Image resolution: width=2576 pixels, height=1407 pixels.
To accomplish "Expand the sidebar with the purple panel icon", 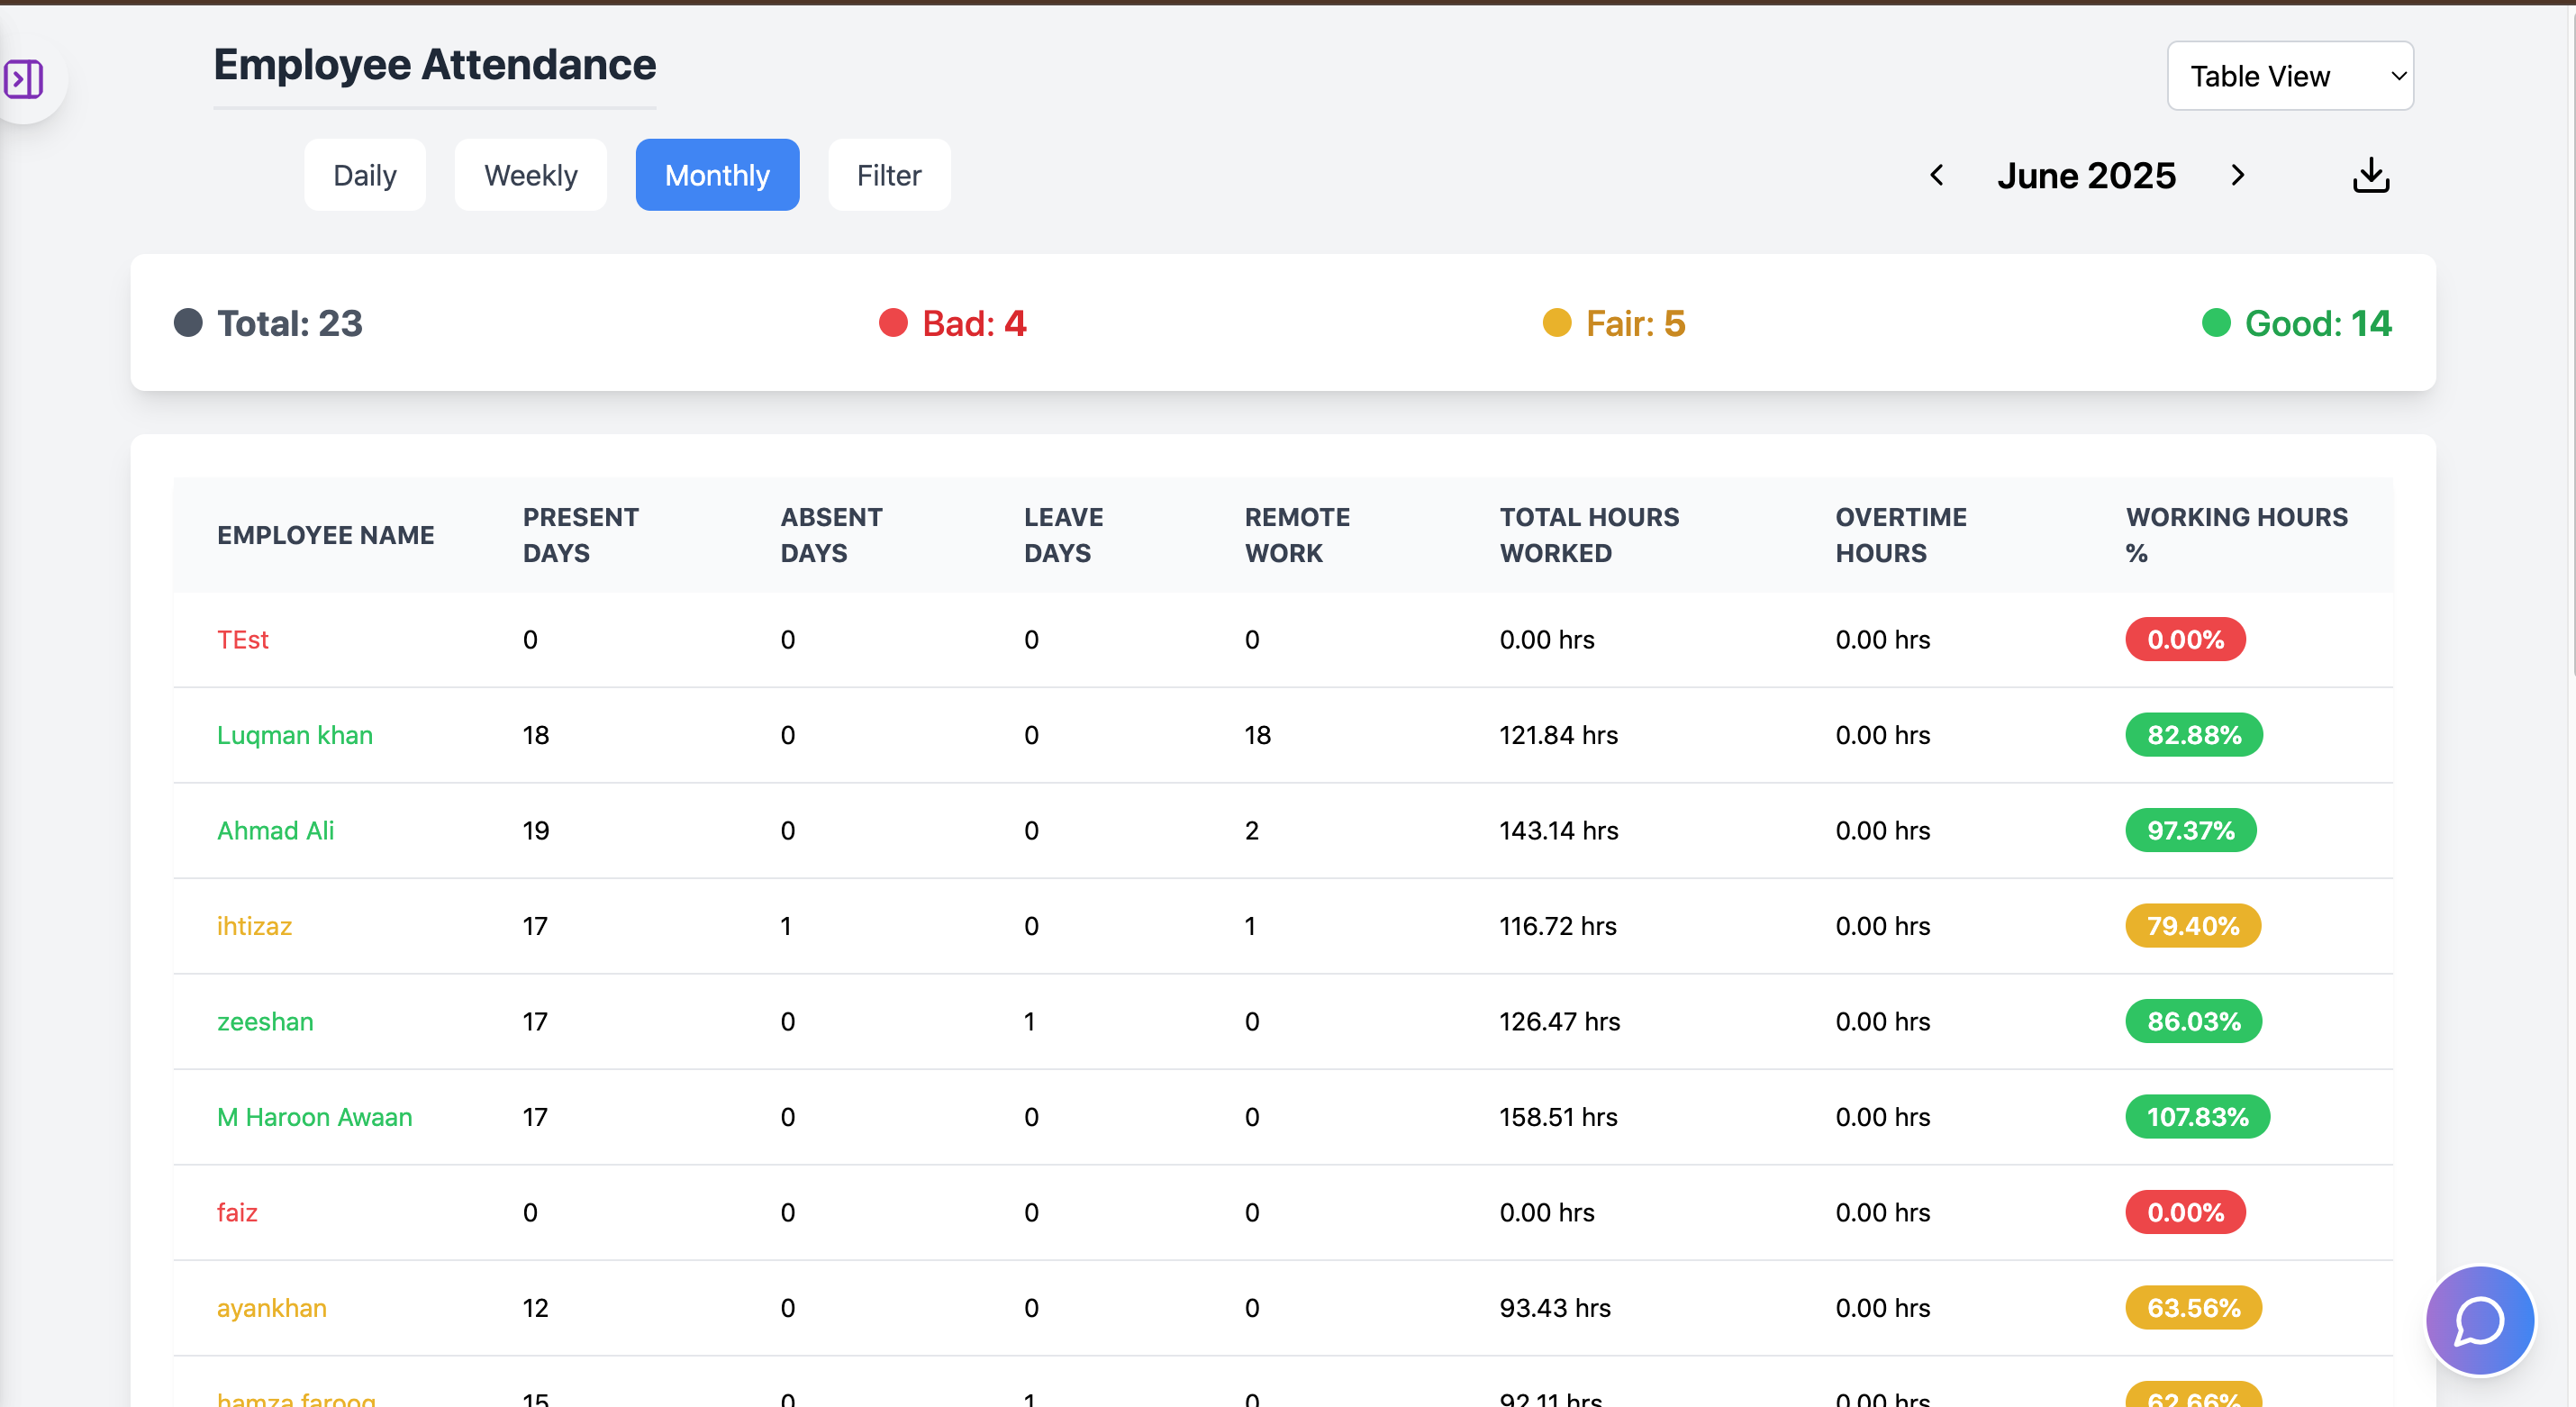I will [x=24, y=79].
